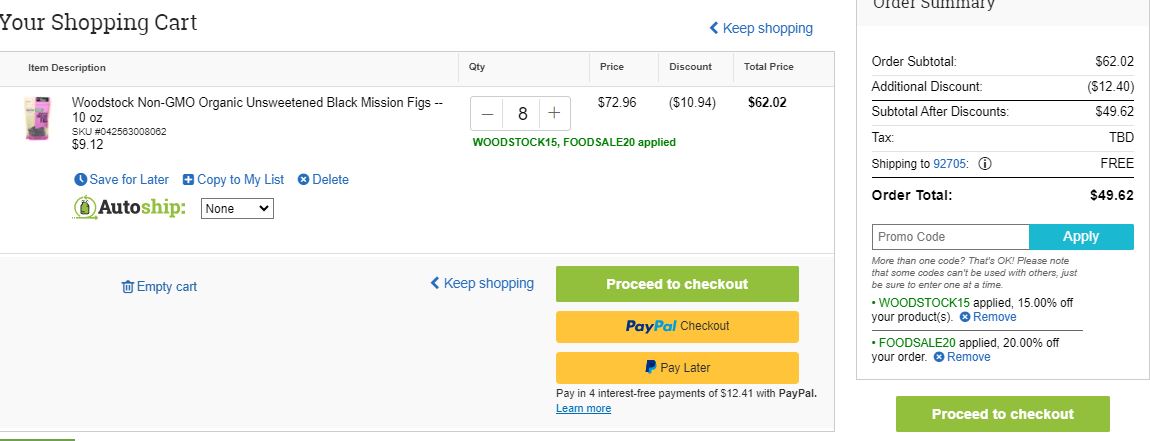Increase figs quantity with plus button
The height and width of the screenshot is (441, 1150).
click(x=554, y=114)
